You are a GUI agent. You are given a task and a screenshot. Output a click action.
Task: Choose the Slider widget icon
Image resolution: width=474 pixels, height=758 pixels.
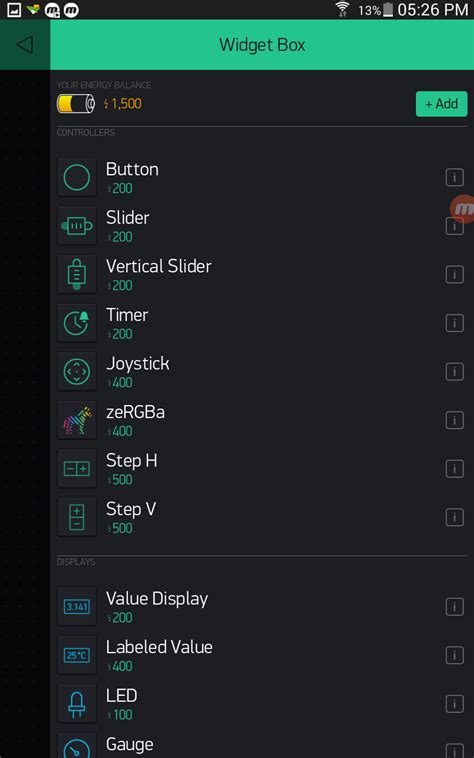coord(77,226)
